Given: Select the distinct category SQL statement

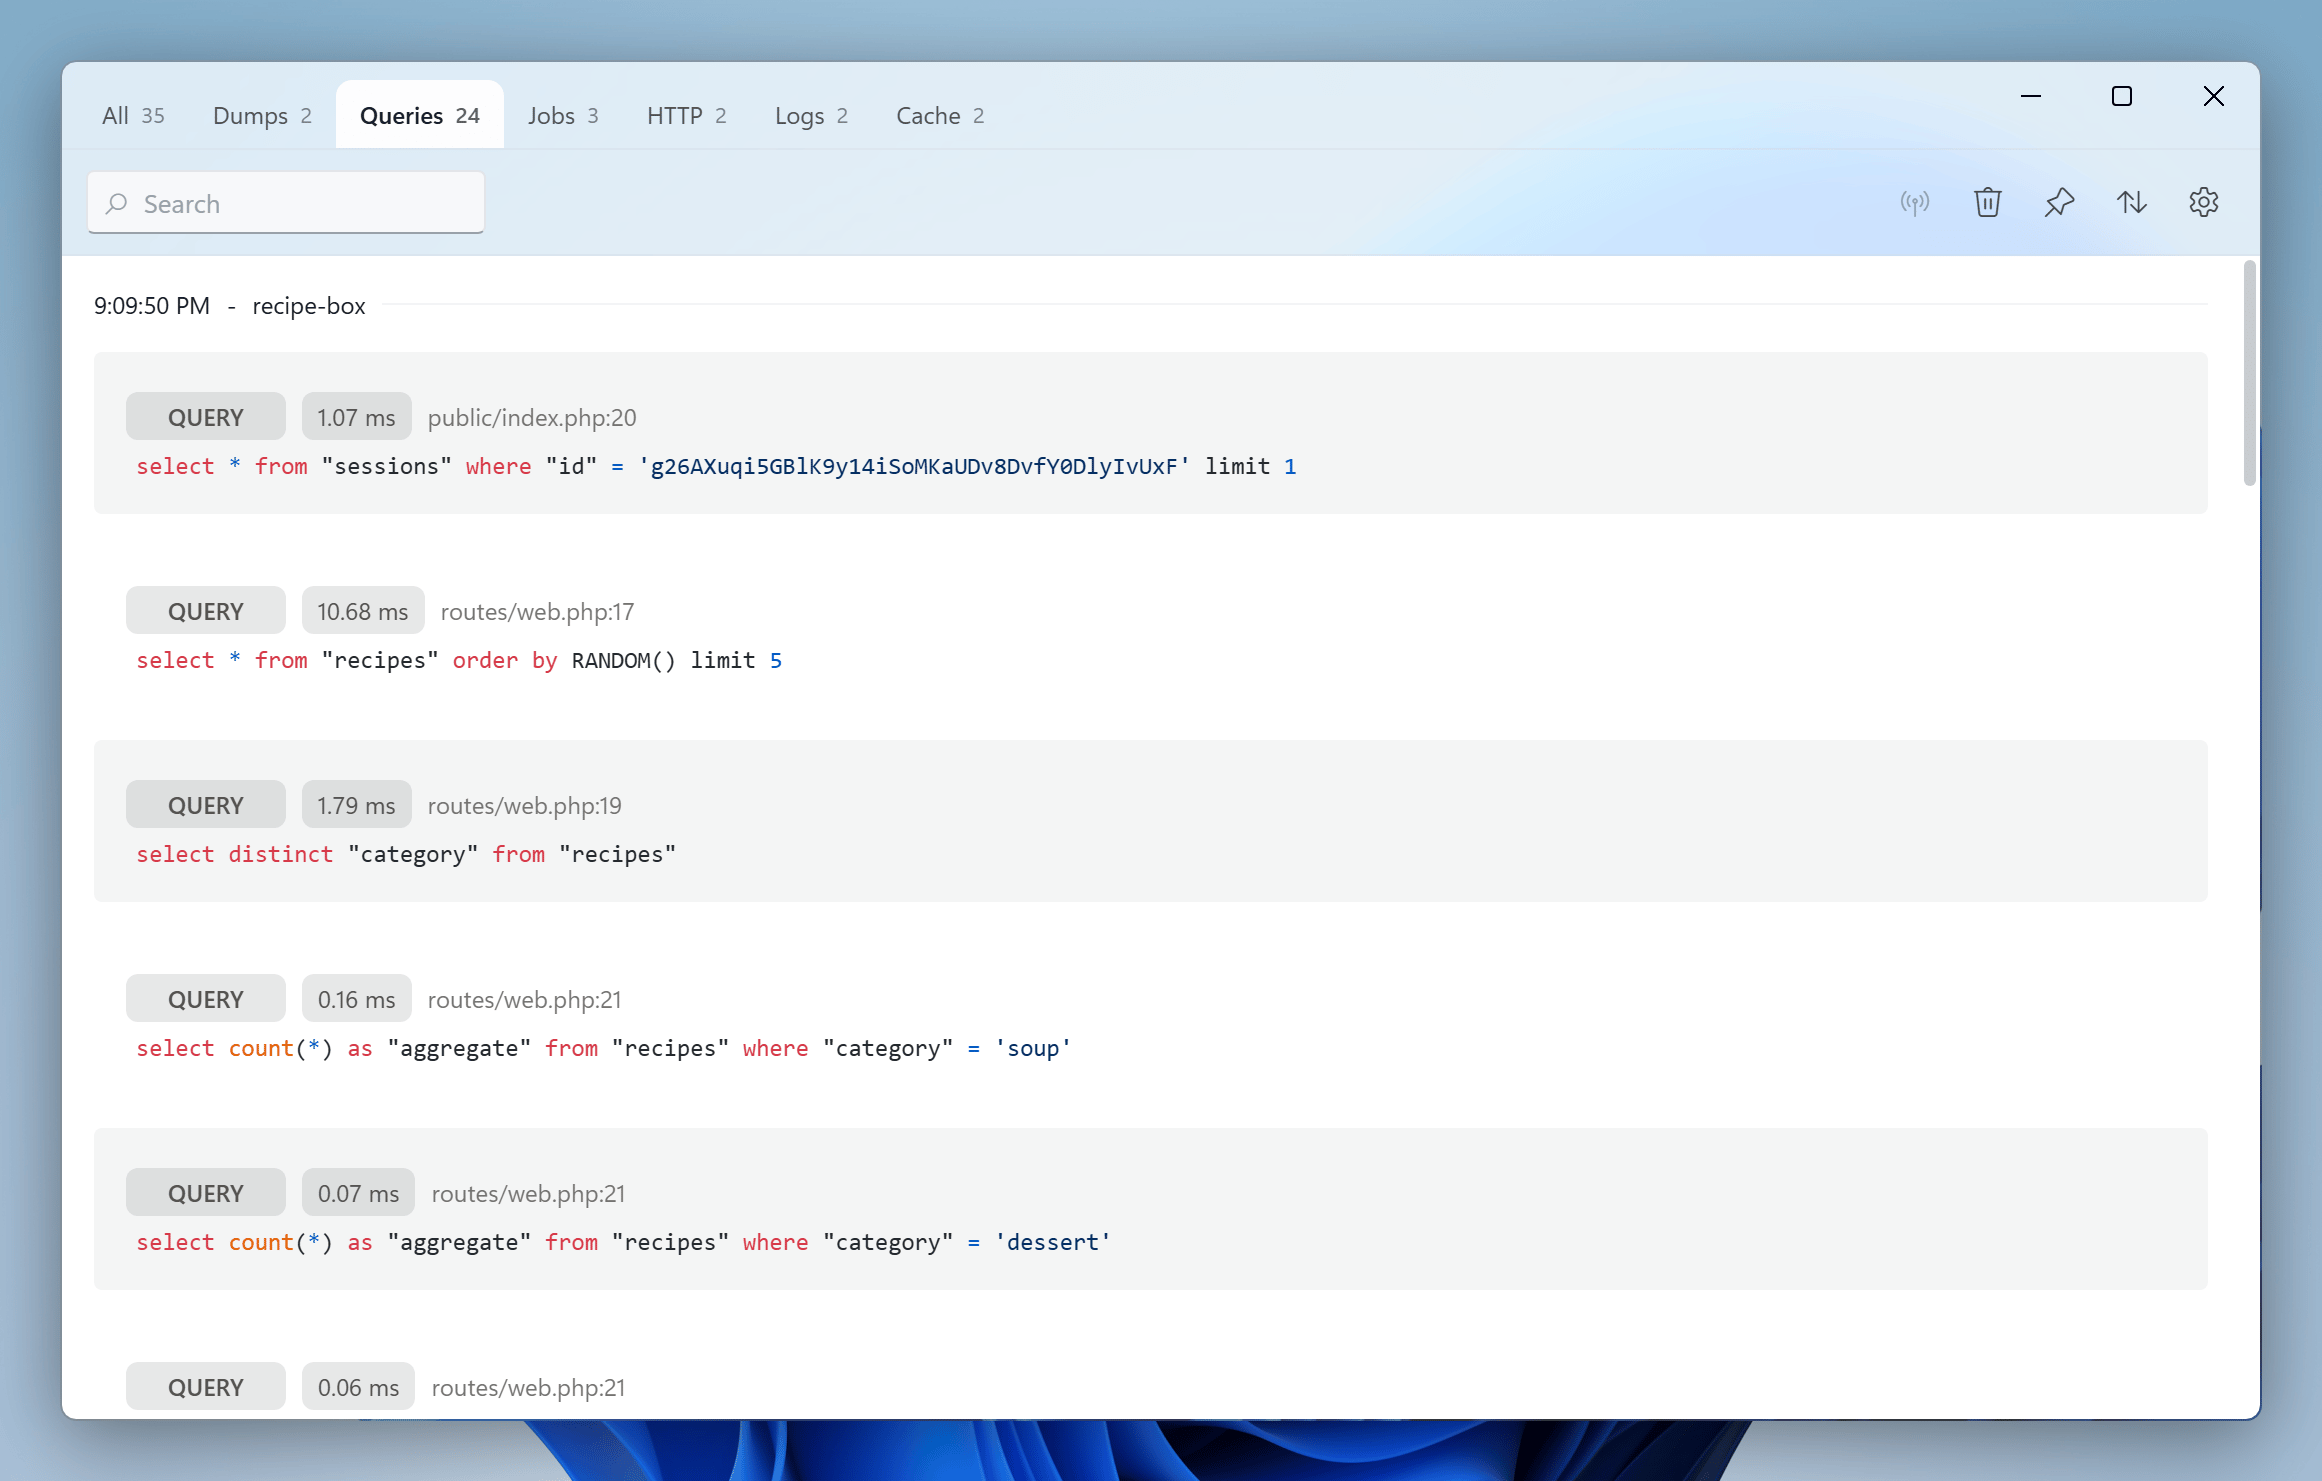Looking at the screenshot, I should pos(406,855).
